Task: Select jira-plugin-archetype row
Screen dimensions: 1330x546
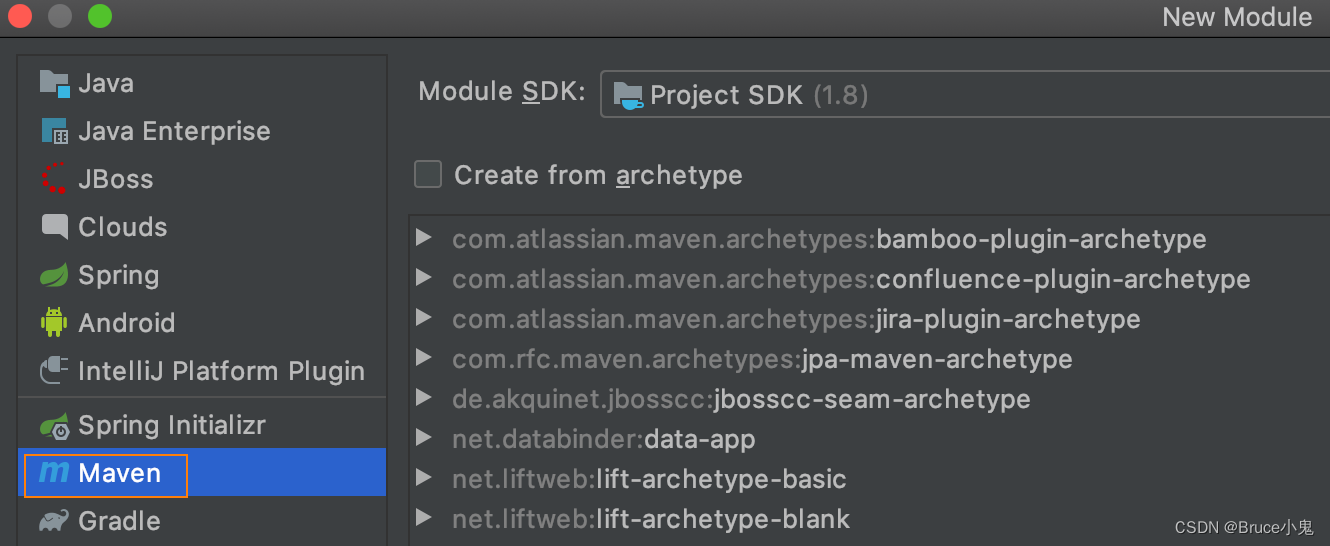Action: coord(869,319)
